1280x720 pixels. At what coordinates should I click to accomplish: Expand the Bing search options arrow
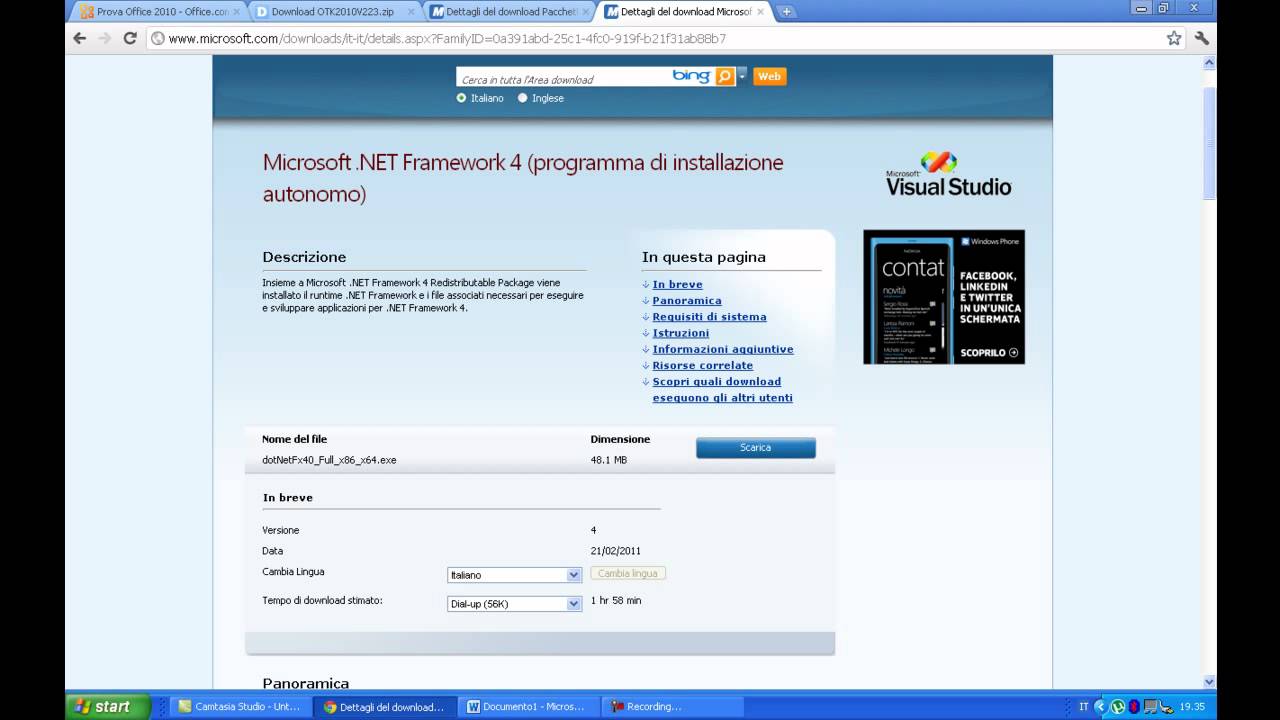(742, 75)
